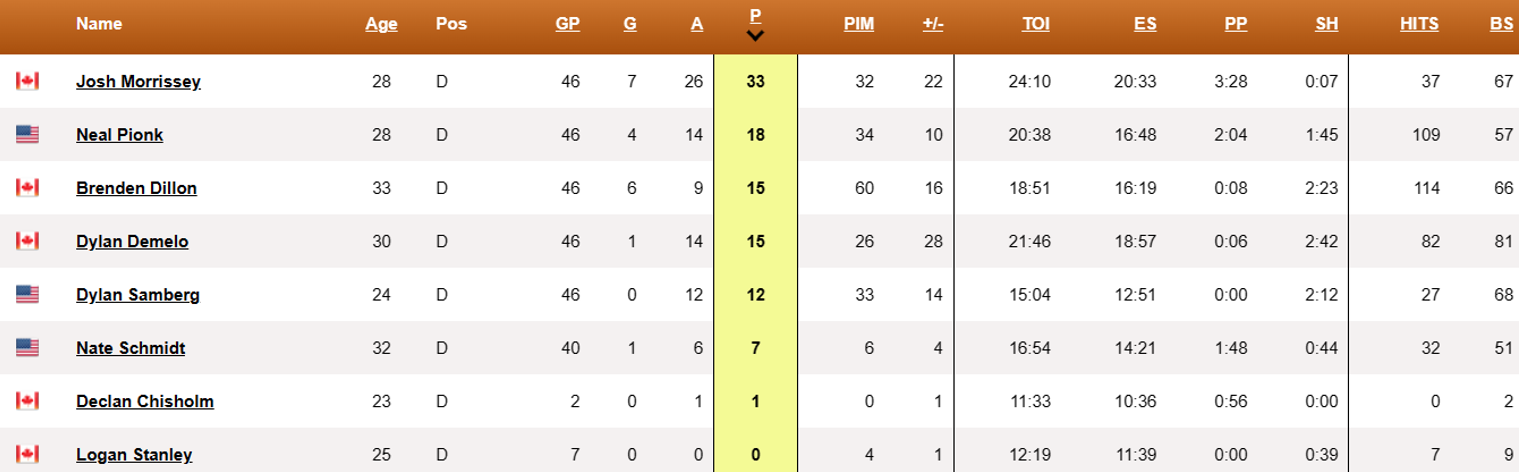Sort by HITS column header
Screen dimensions: 1520x472
1419,24
